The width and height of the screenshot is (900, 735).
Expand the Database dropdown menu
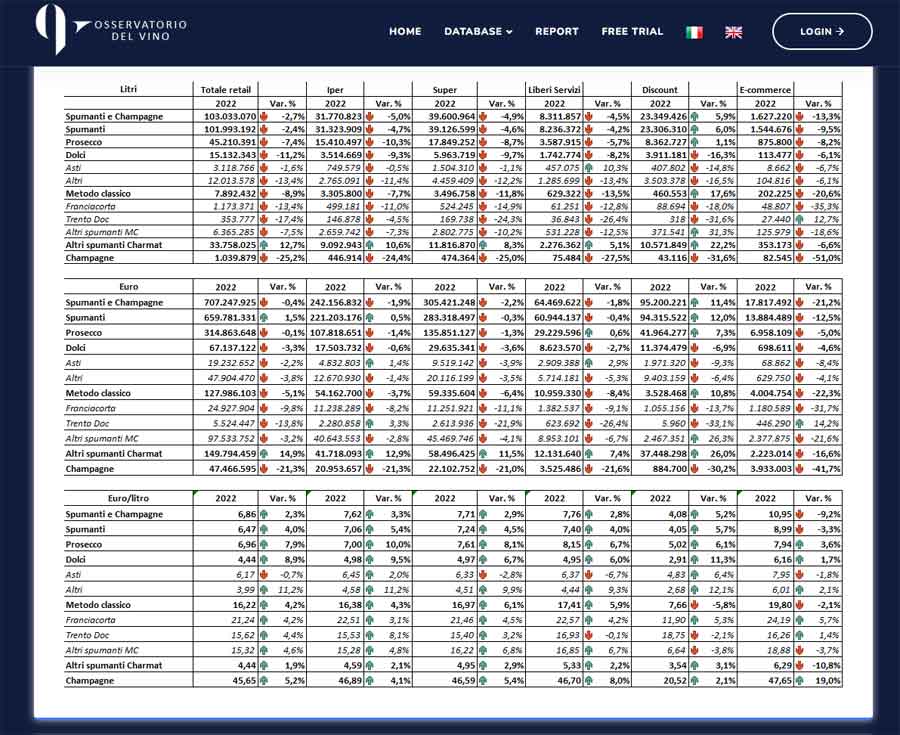pyautogui.click(x=478, y=32)
